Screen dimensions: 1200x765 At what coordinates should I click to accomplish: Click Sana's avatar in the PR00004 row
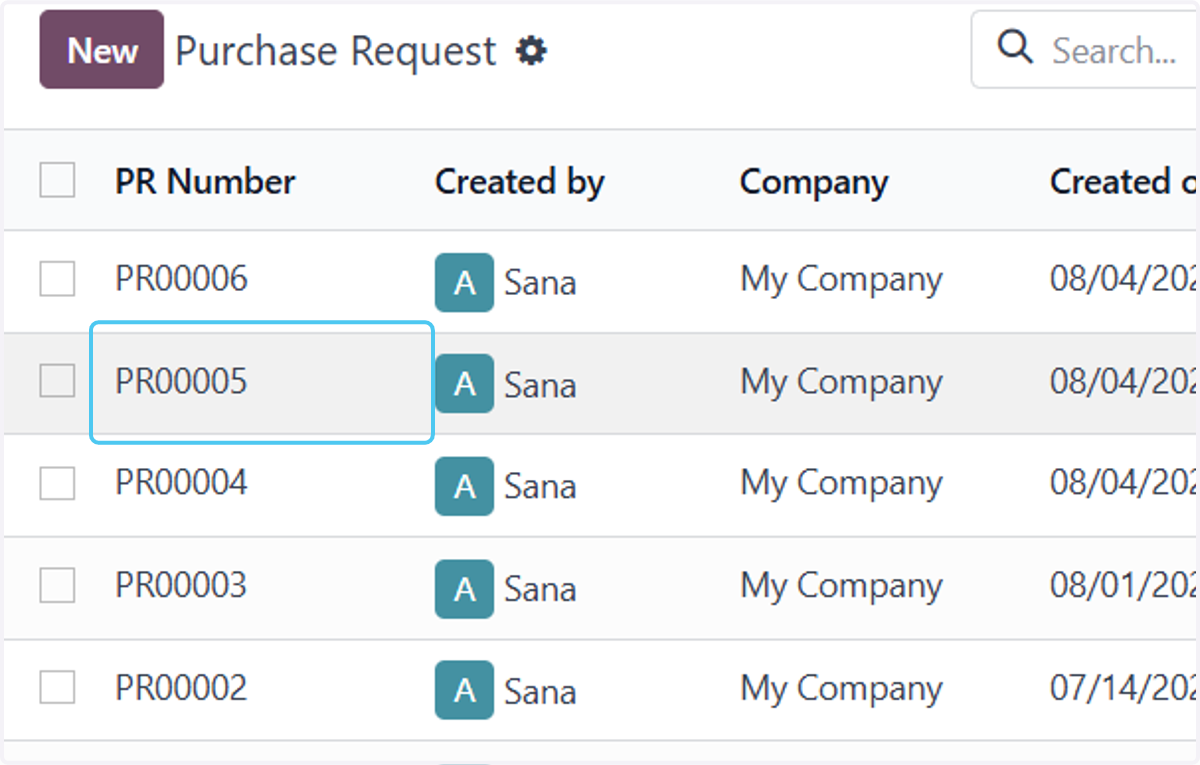tap(464, 486)
